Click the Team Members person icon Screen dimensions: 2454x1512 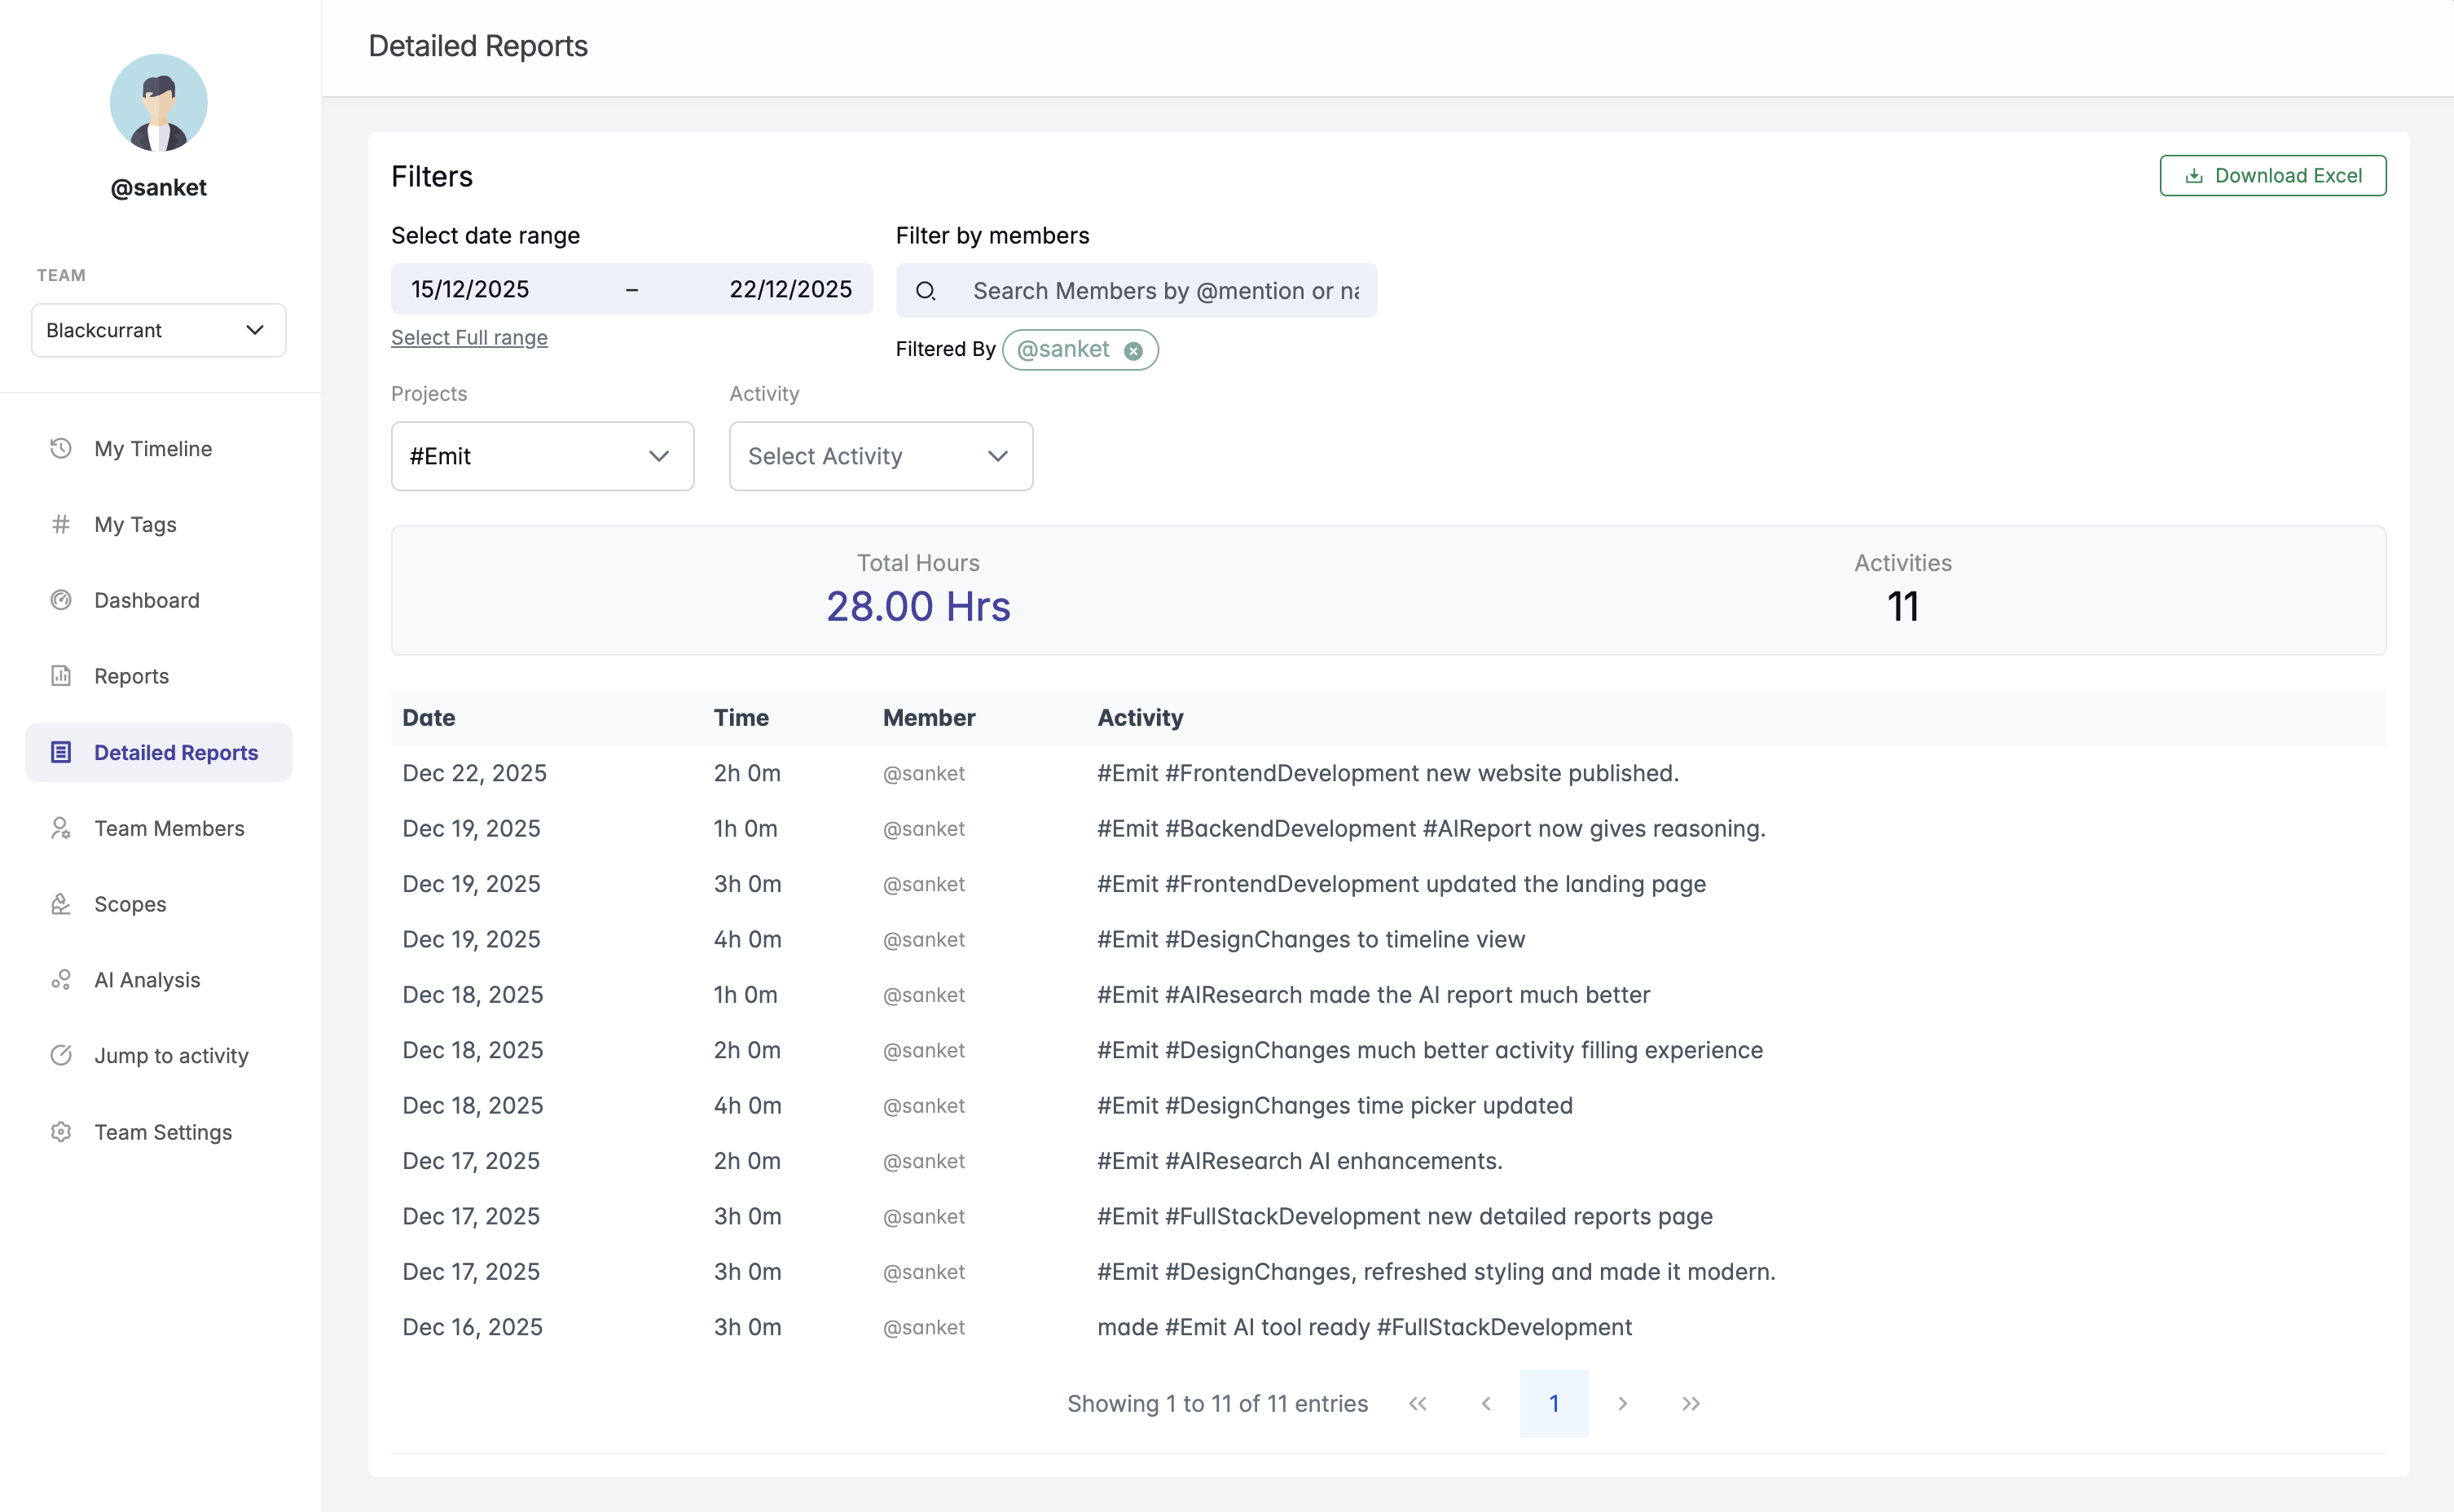(x=61, y=828)
